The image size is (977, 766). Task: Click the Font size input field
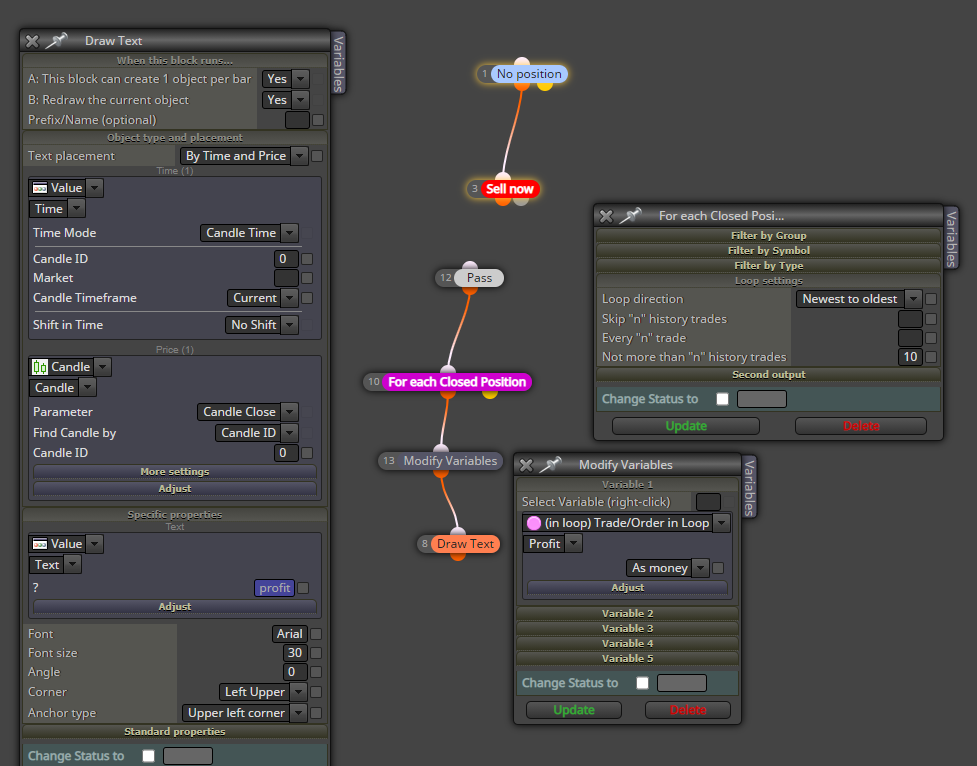(295, 653)
